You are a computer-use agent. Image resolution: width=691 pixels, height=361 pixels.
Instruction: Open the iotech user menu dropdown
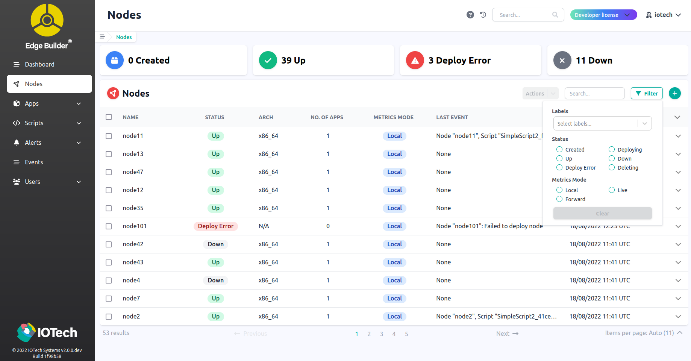pyautogui.click(x=663, y=15)
